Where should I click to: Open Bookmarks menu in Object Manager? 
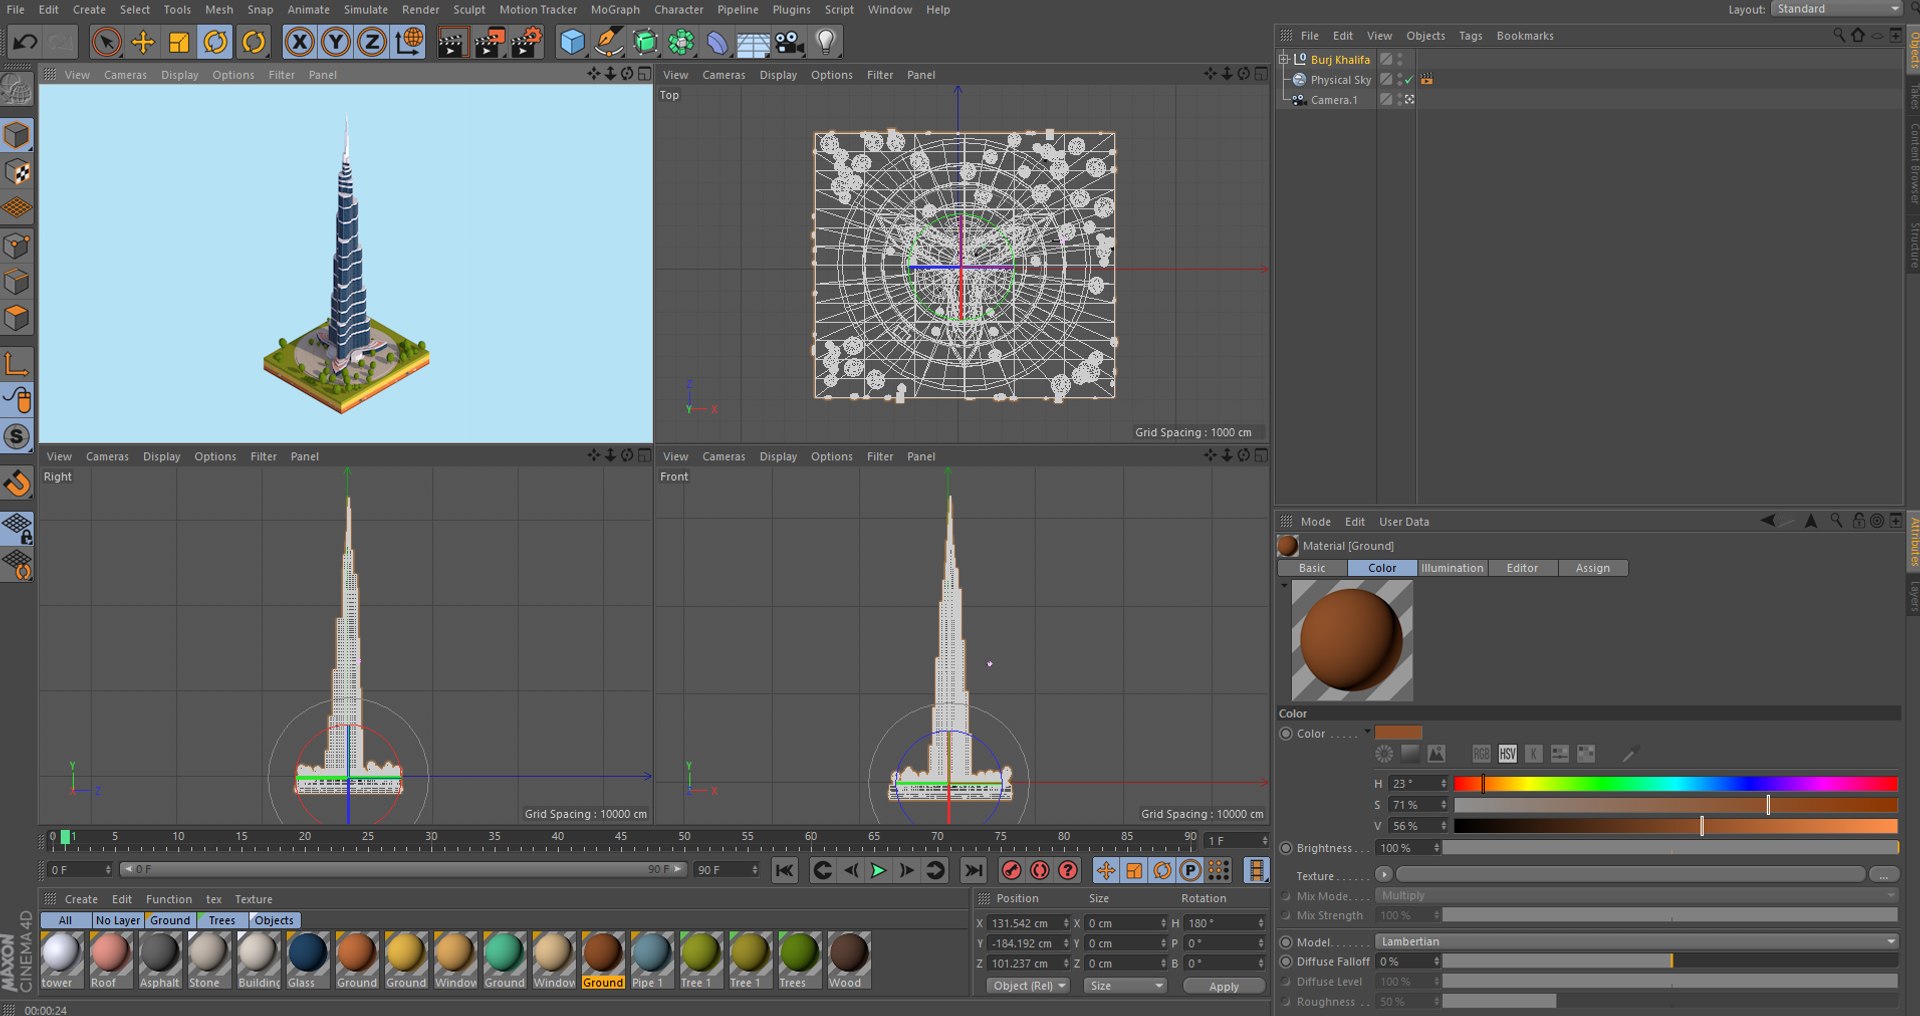[x=1525, y=36]
